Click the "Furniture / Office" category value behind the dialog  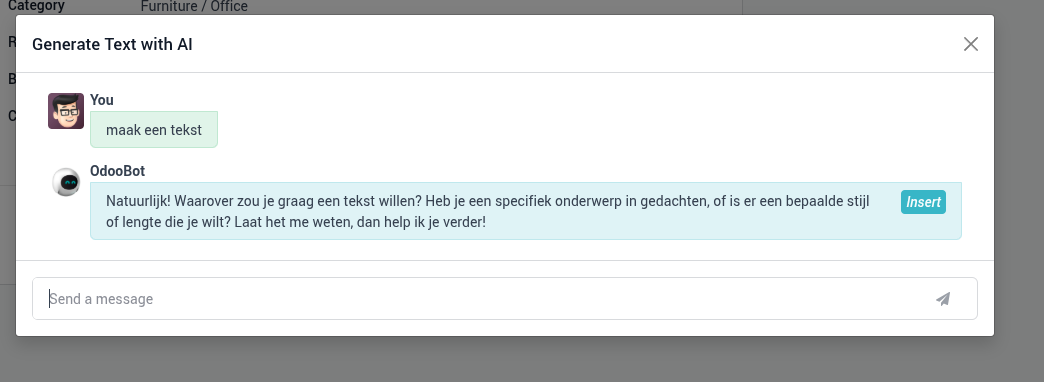pos(194,7)
